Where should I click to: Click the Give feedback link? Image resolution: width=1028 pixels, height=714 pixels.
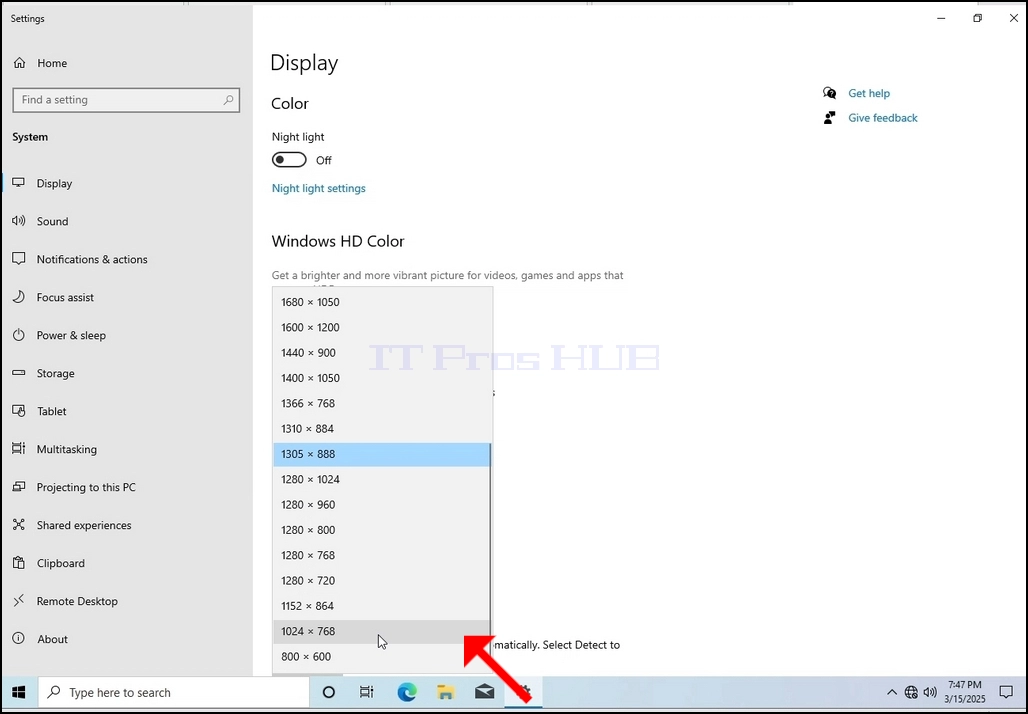pyautogui.click(x=882, y=118)
